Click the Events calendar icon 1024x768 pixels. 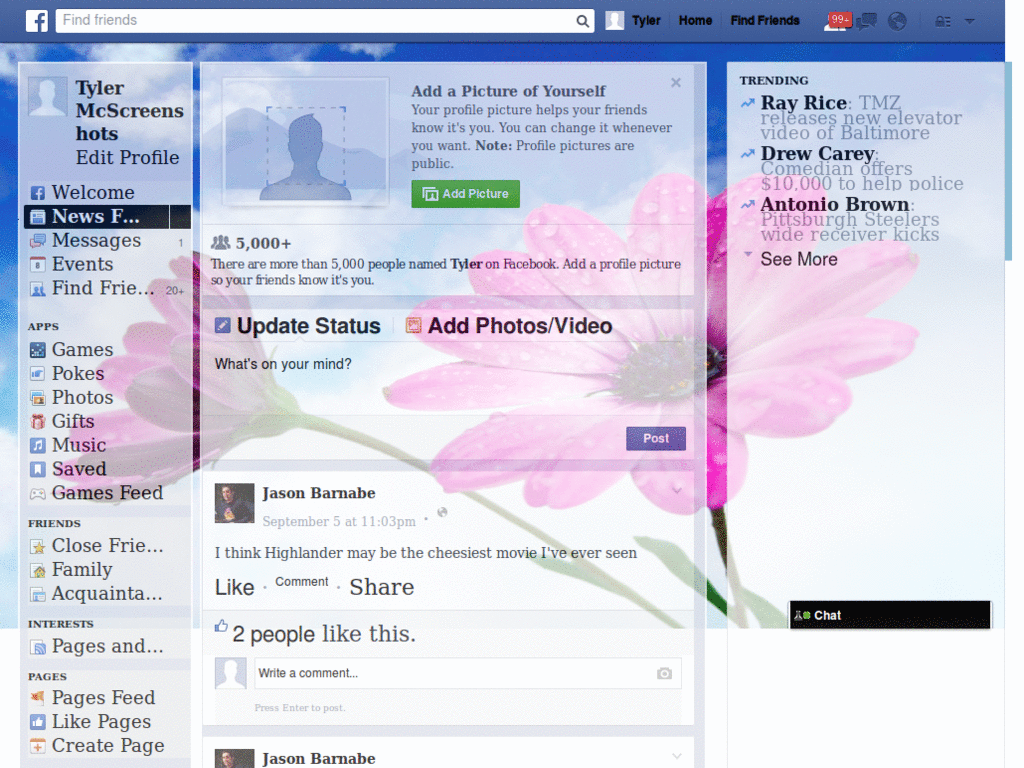[x=38, y=264]
